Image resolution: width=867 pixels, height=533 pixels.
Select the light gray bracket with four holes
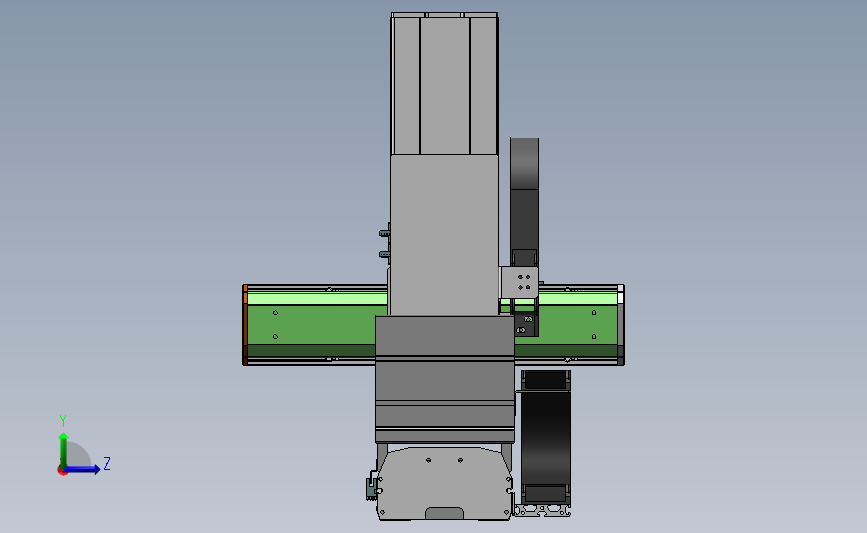coord(519,282)
